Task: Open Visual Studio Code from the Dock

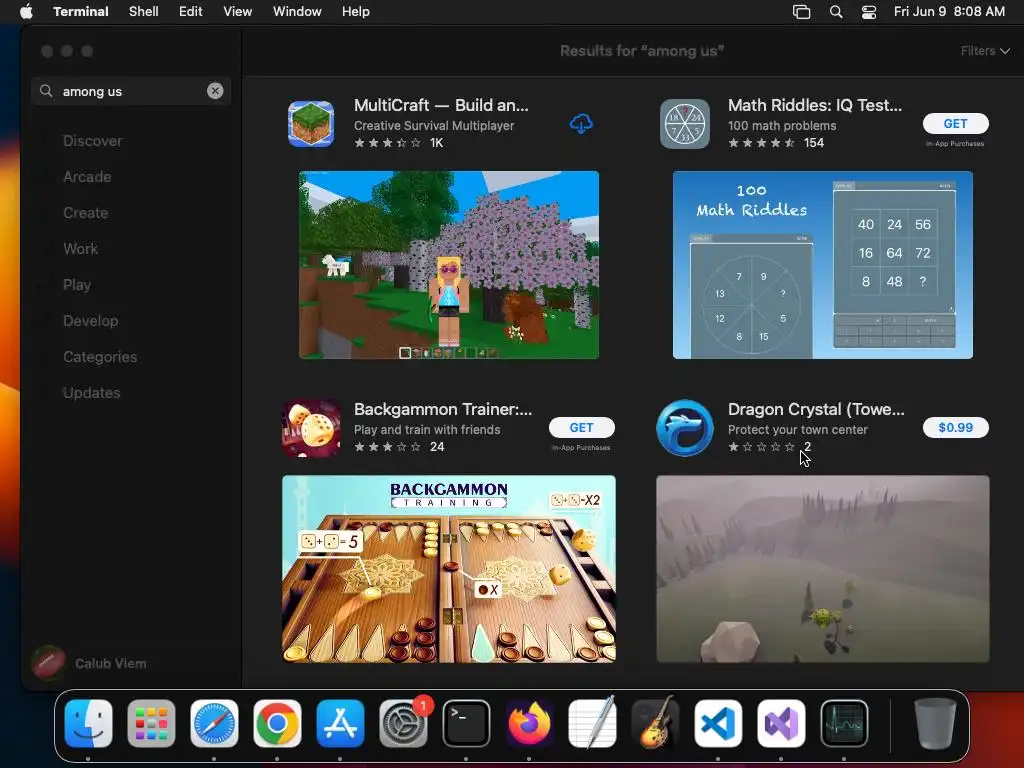Action: [x=718, y=724]
